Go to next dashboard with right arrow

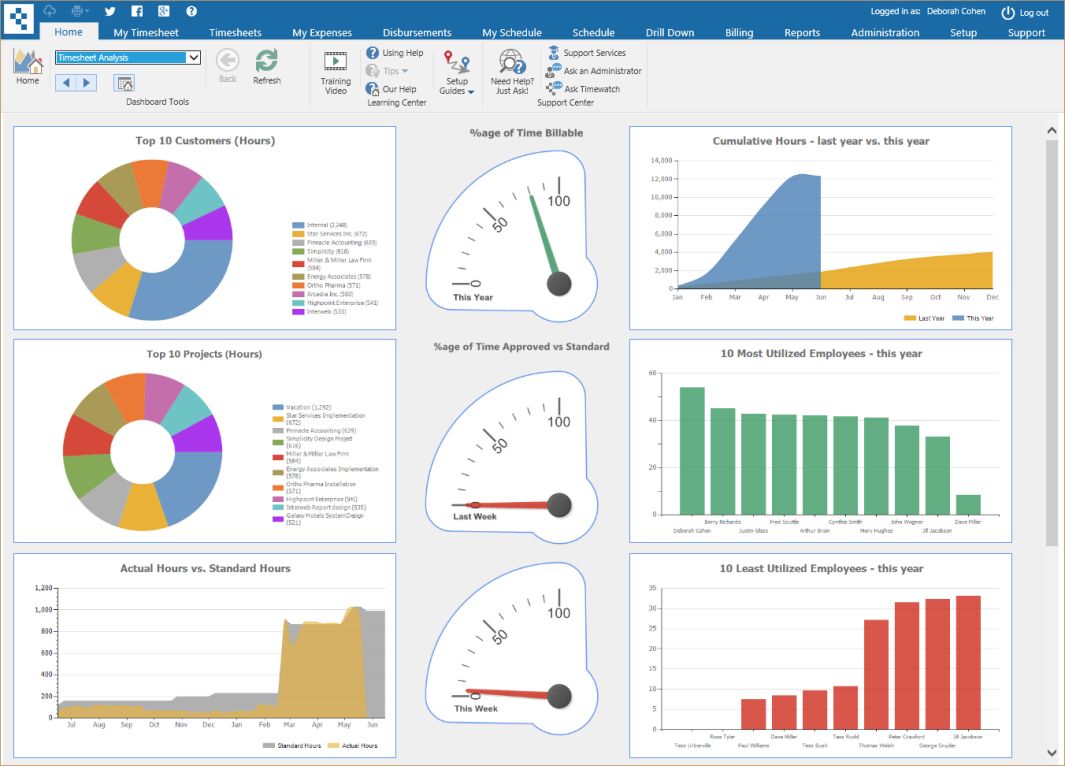86,83
